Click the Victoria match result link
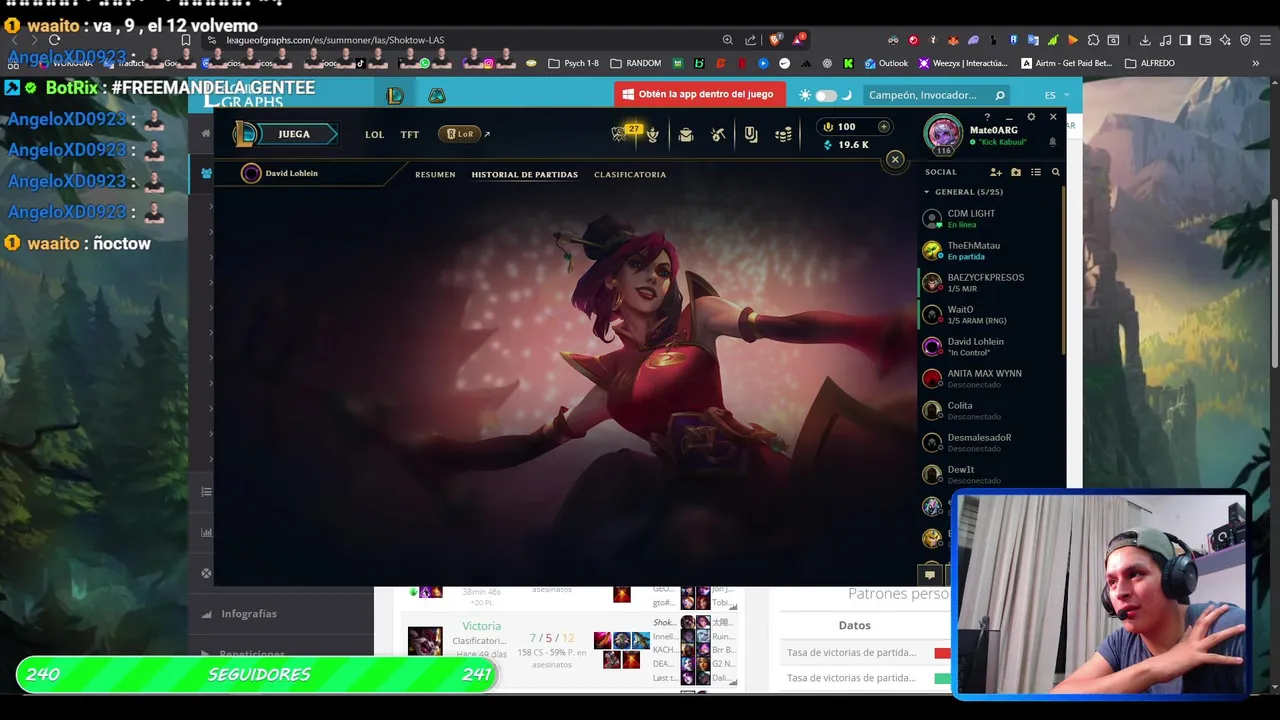This screenshot has width=1280, height=720. coord(481,626)
